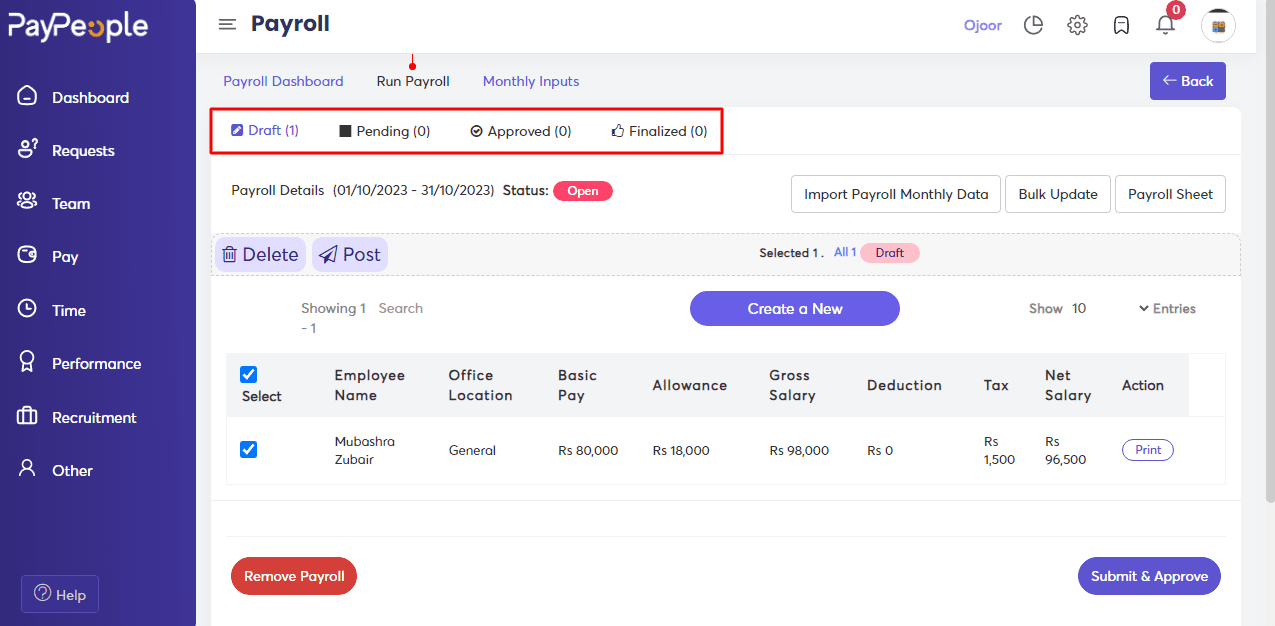
Task: Click the Search field
Action: tap(401, 308)
